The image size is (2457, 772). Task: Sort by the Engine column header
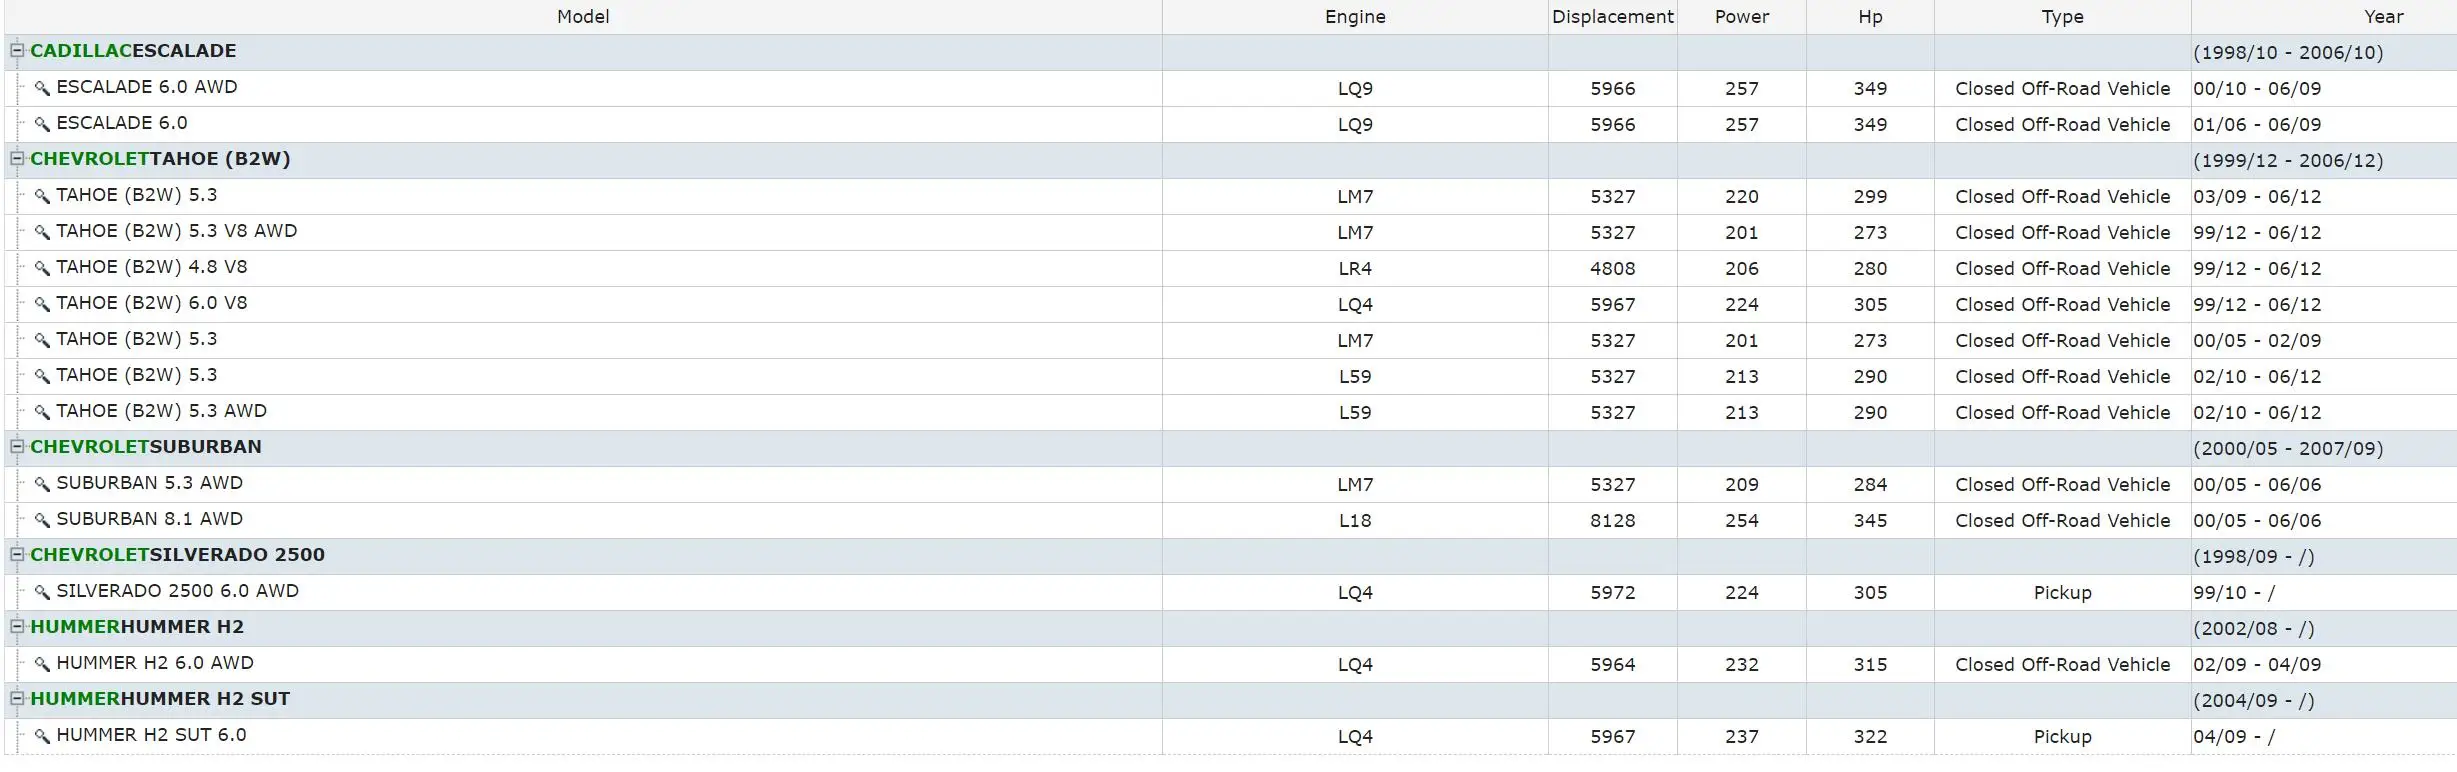pos(1355,17)
